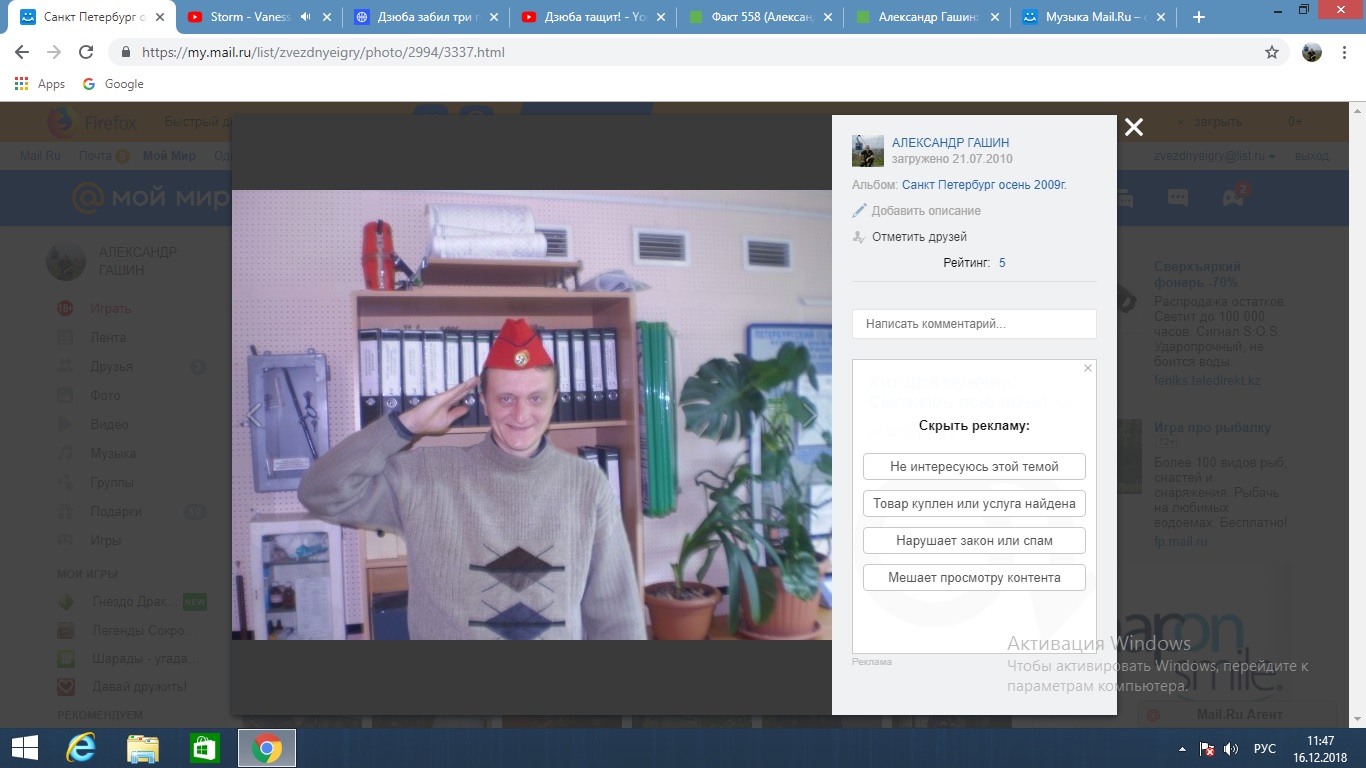
Task: Open Друзья in left sidebar
Action: [x=111, y=366]
